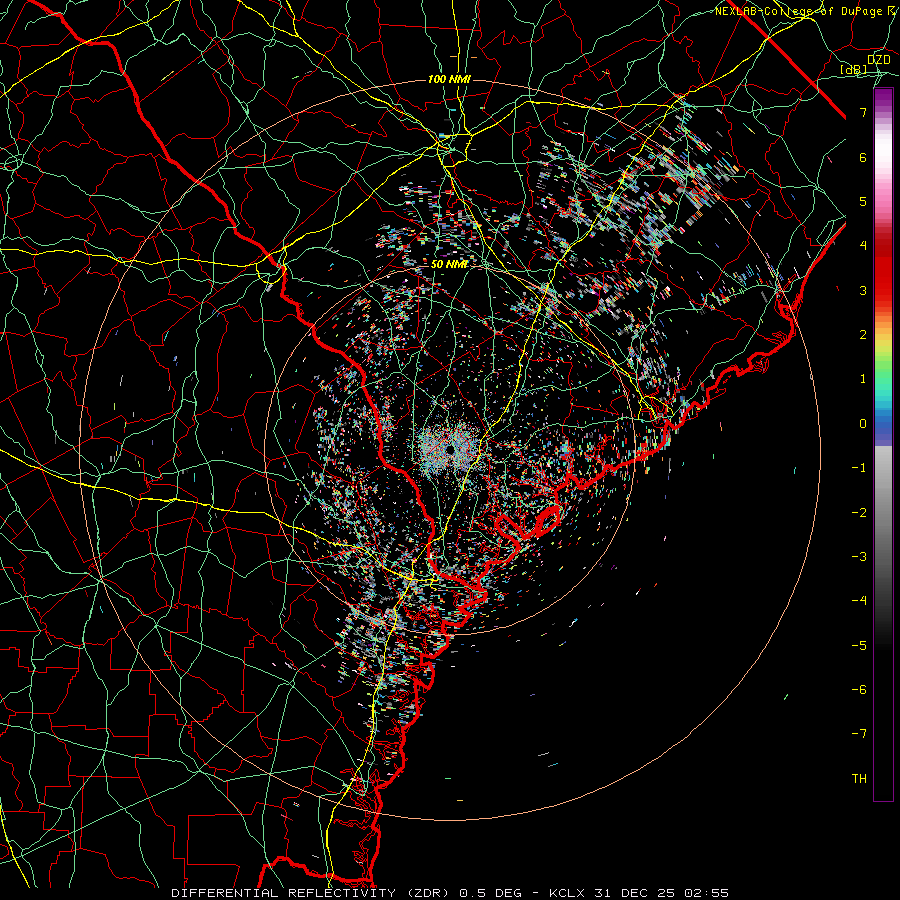Click the 100 NMI range ring label
This screenshot has height=900, width=900.
pos(449,79)
